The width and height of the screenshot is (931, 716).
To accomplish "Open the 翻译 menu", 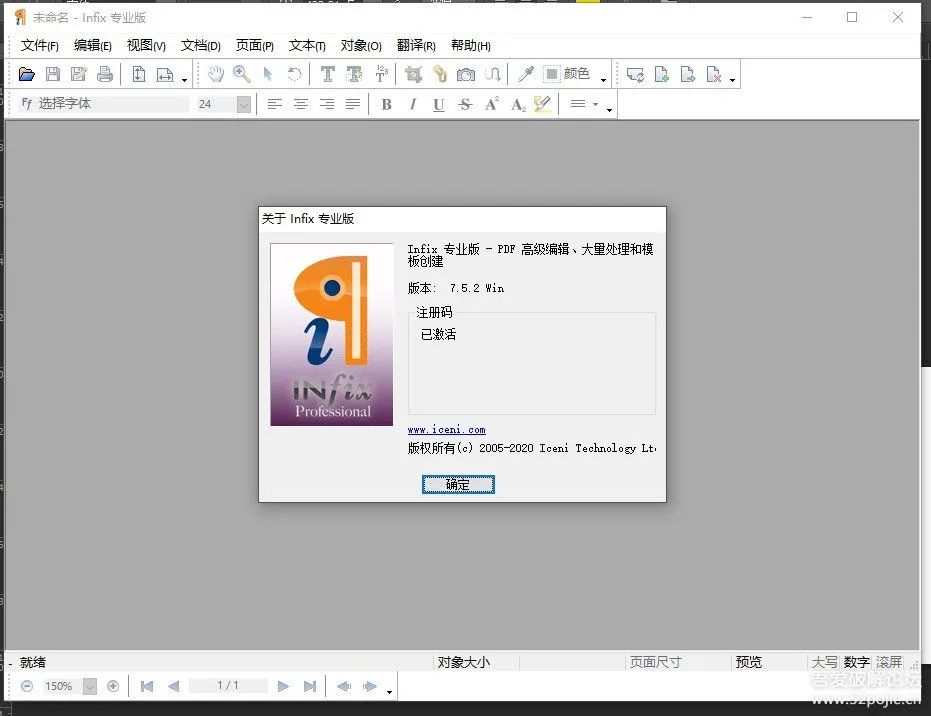I will [417, 45].
